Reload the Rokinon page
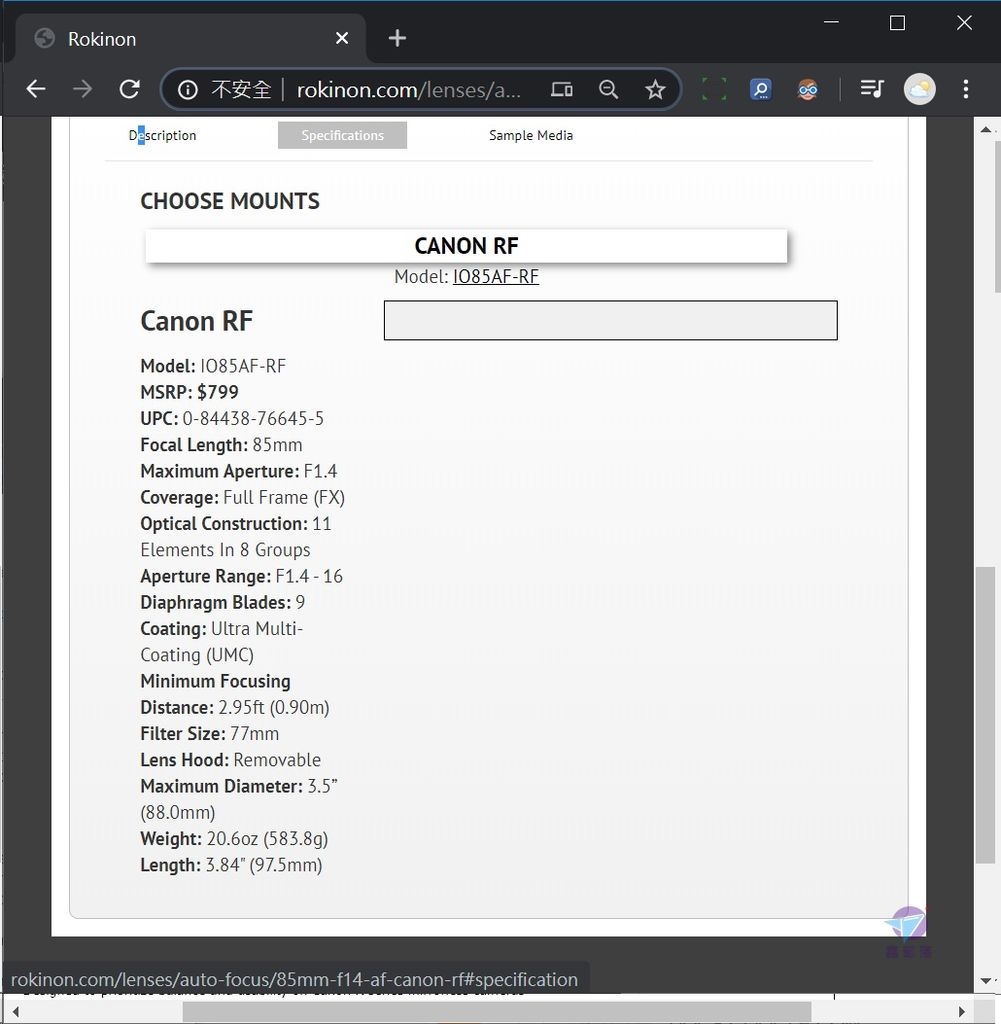 point(129,89)
